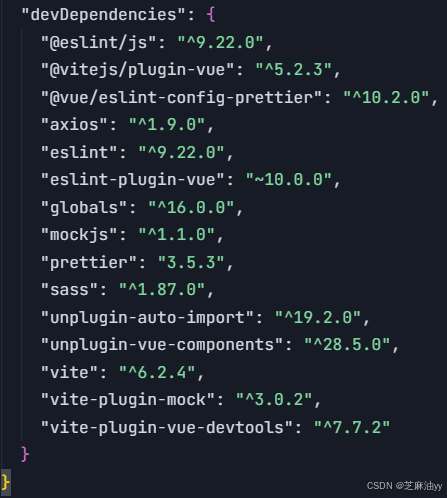Screen dimensions: 447x498
Task: Select the "^5.2.3" plugin-vue version string
Action: click(x=293, y=70)
